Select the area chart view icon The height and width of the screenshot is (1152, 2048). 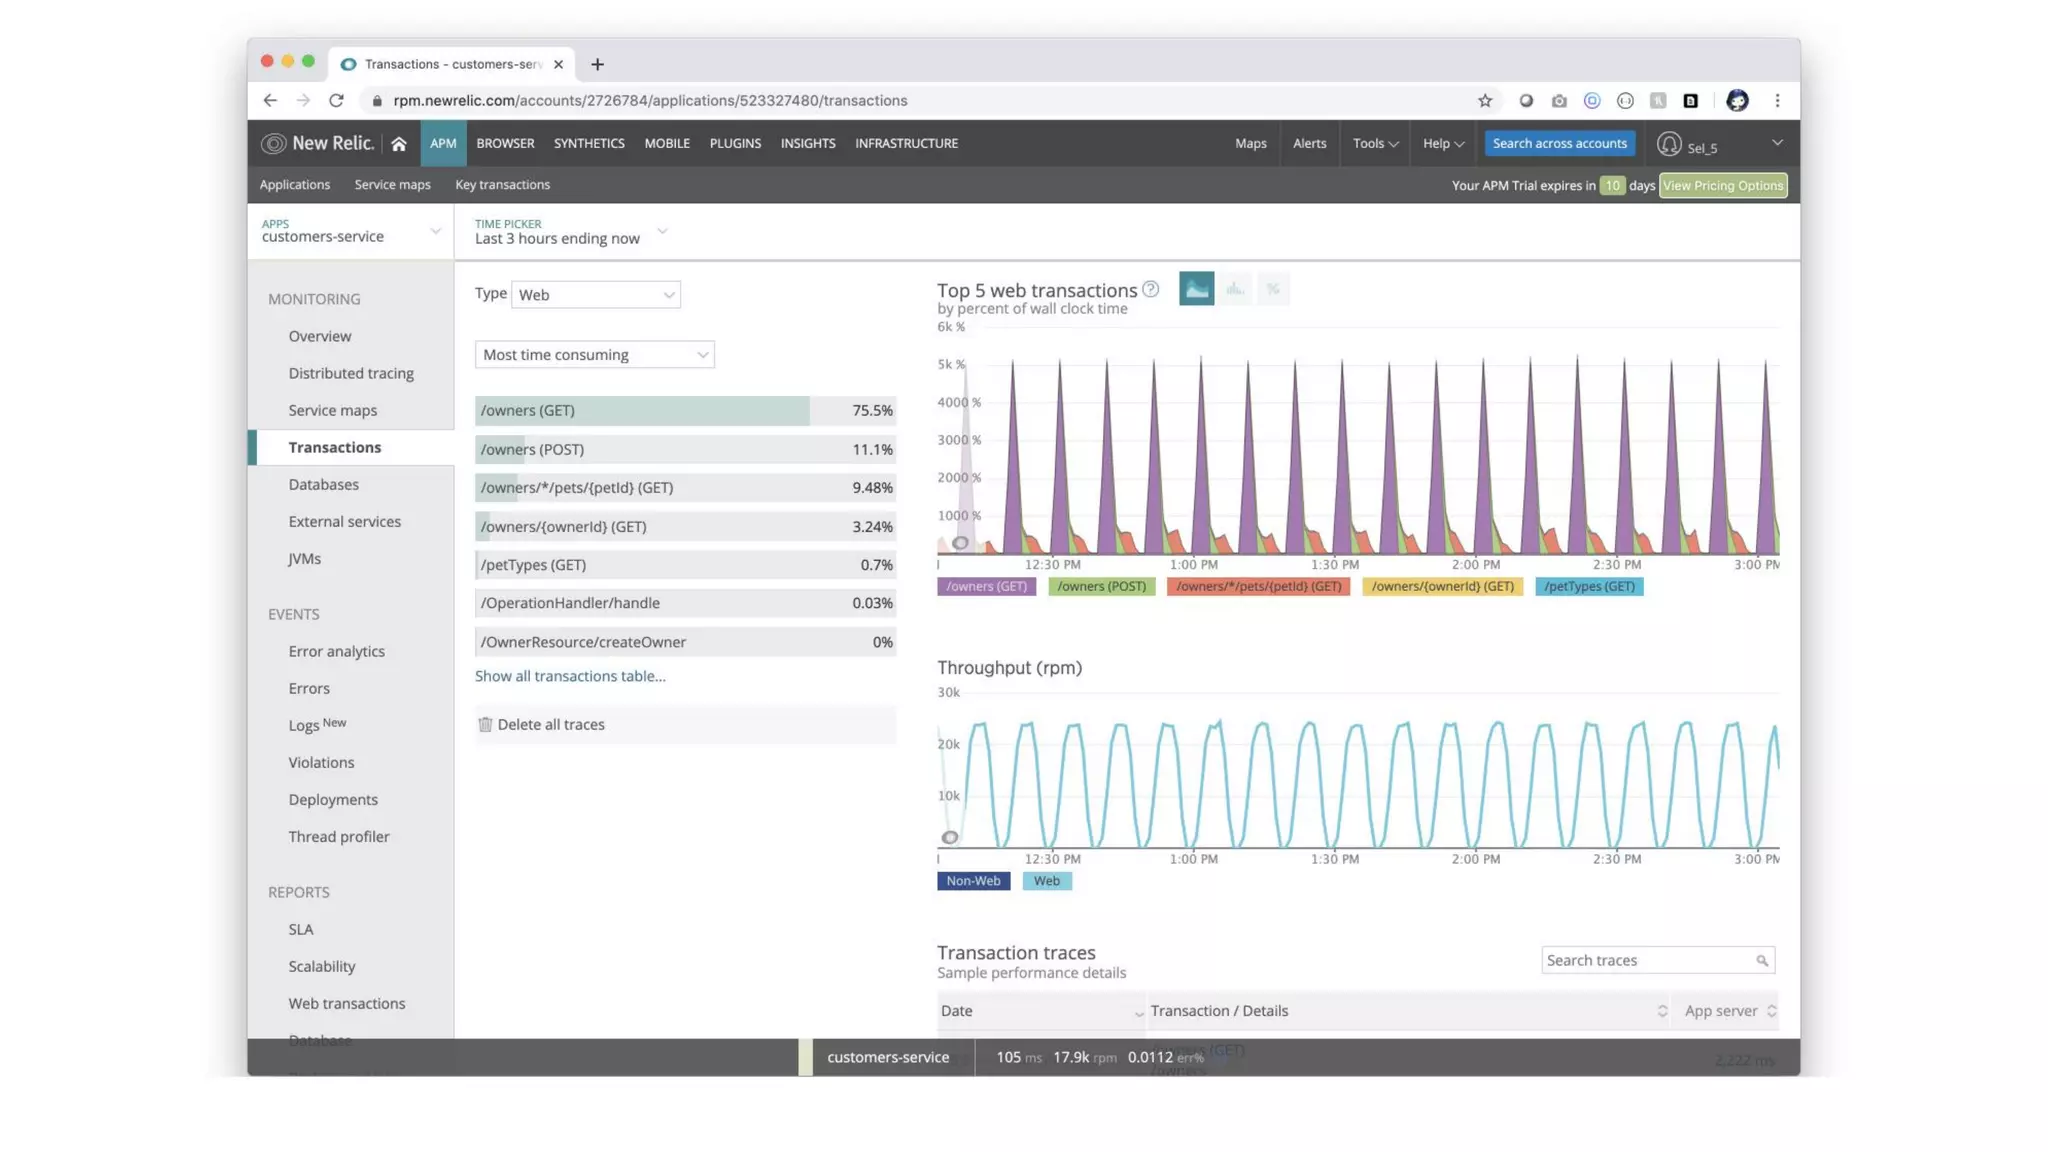coord(1196,289)
